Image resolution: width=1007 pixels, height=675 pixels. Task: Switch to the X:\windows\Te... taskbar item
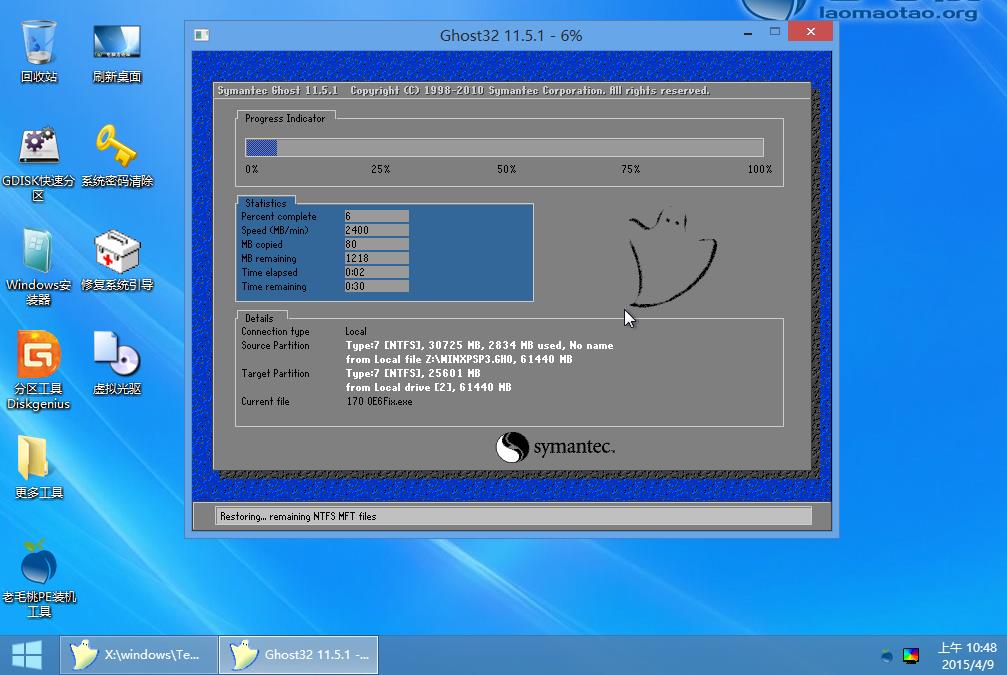137,655
